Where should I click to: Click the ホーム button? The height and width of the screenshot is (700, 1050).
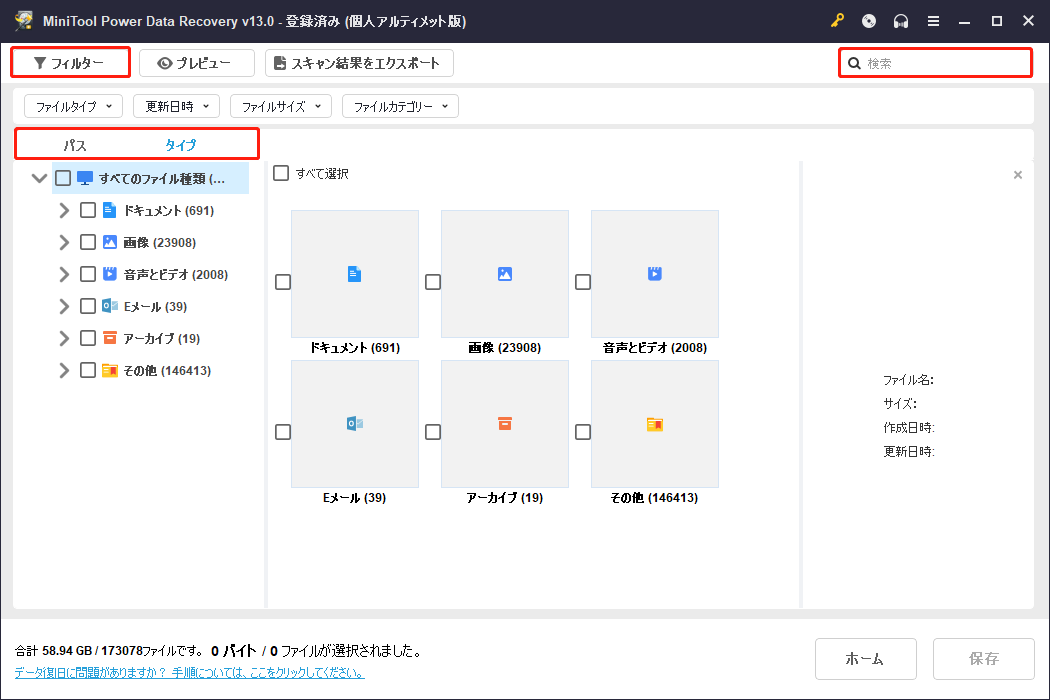[x=865, y=658]
